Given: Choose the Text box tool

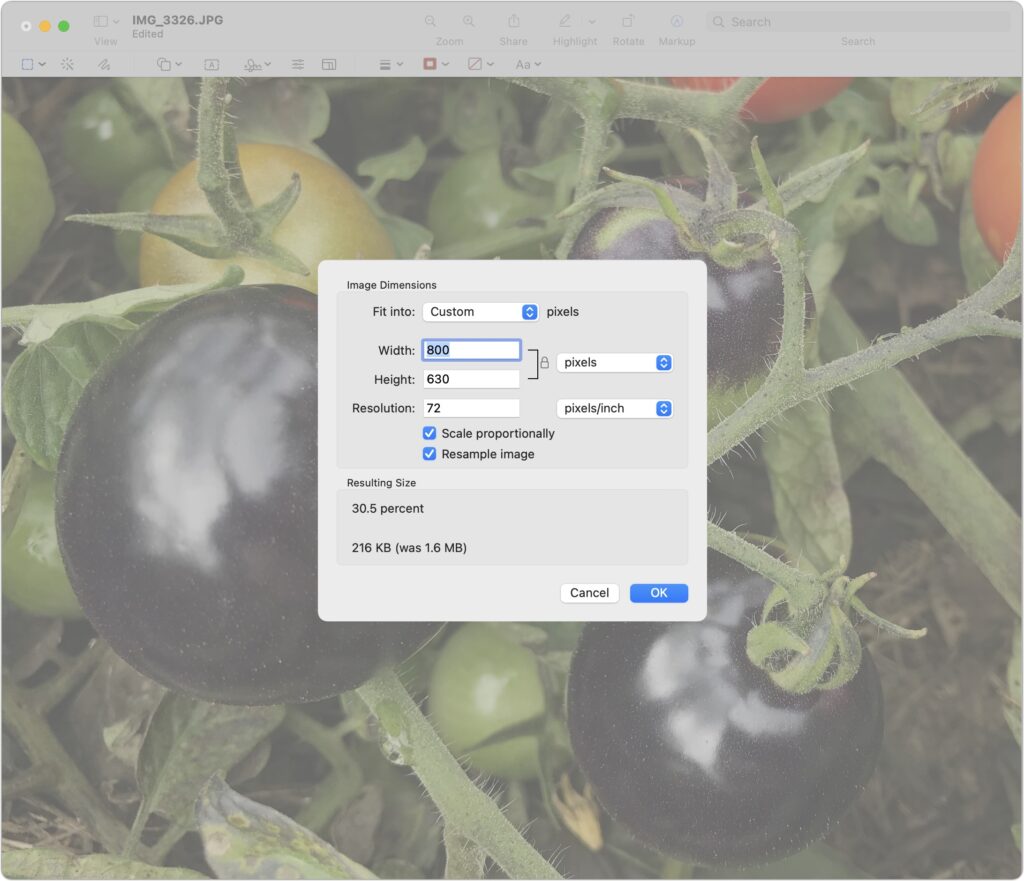Looking at the screenshot, I should point(212,64).
